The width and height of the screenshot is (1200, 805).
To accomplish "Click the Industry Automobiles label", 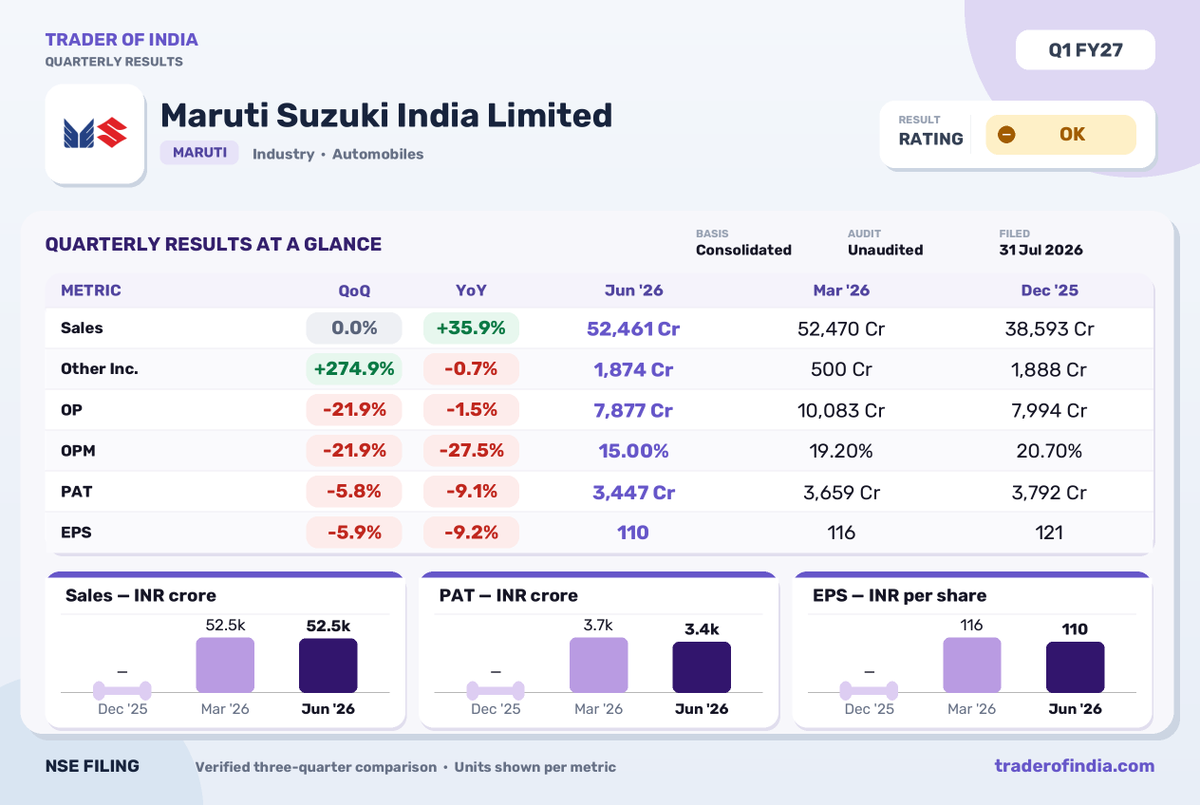I will [x=338, y=154].
